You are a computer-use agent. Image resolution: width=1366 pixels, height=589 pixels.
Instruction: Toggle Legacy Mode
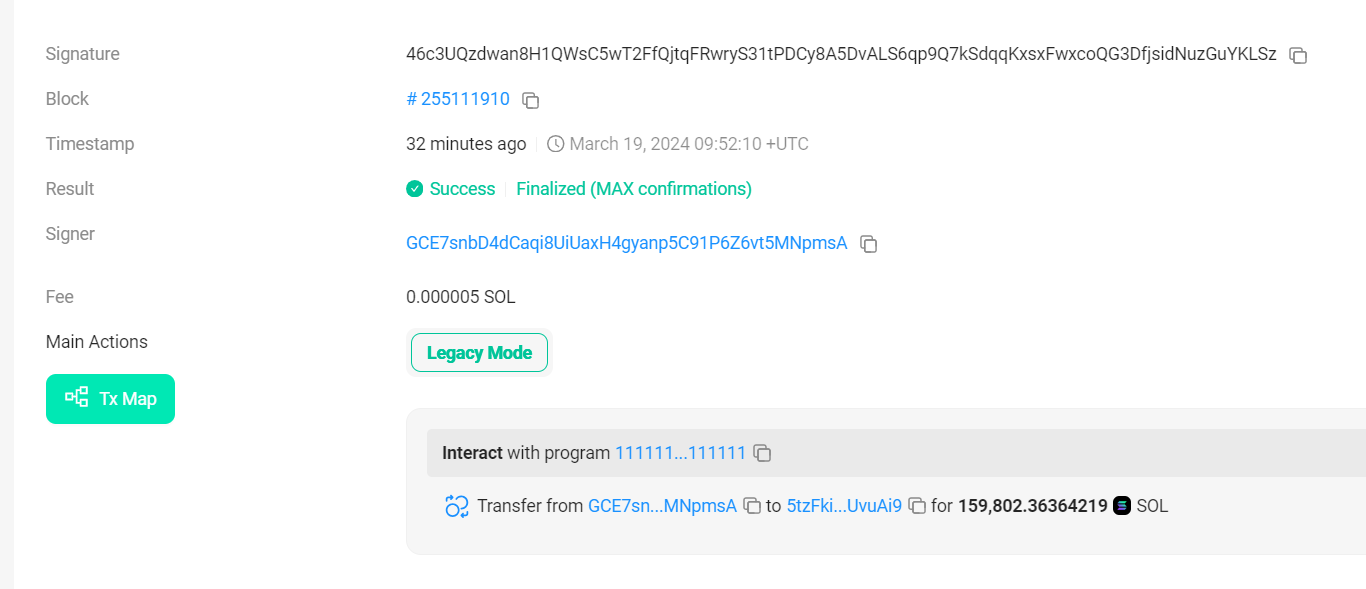[479, 353]
